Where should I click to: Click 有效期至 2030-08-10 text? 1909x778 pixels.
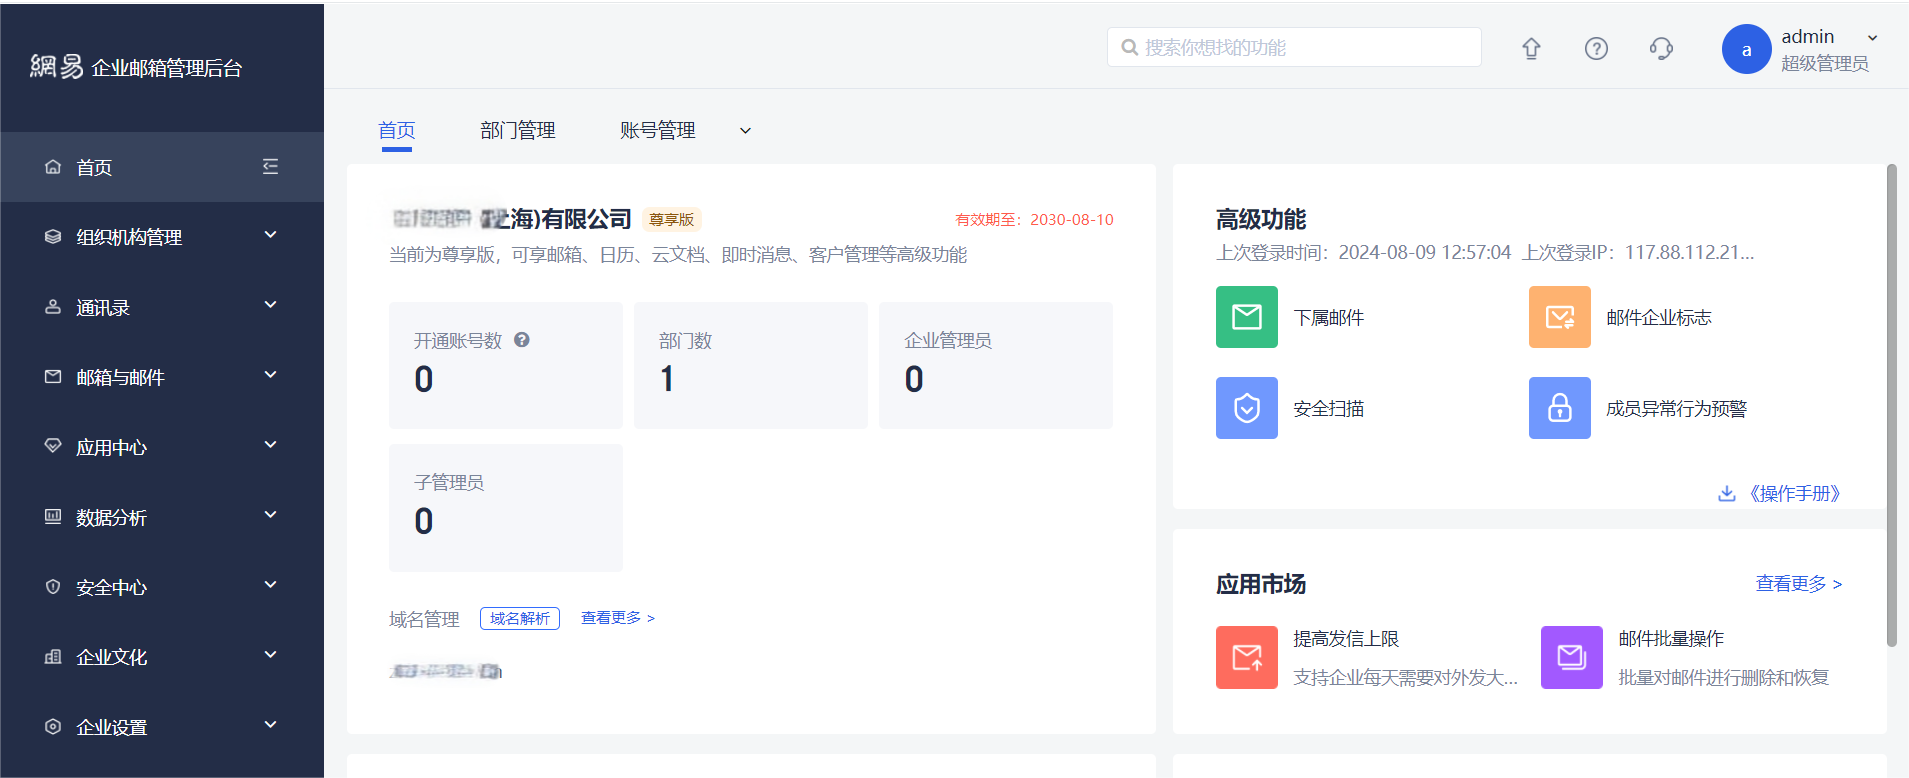pyautogui.click(x=1034, y=219)
